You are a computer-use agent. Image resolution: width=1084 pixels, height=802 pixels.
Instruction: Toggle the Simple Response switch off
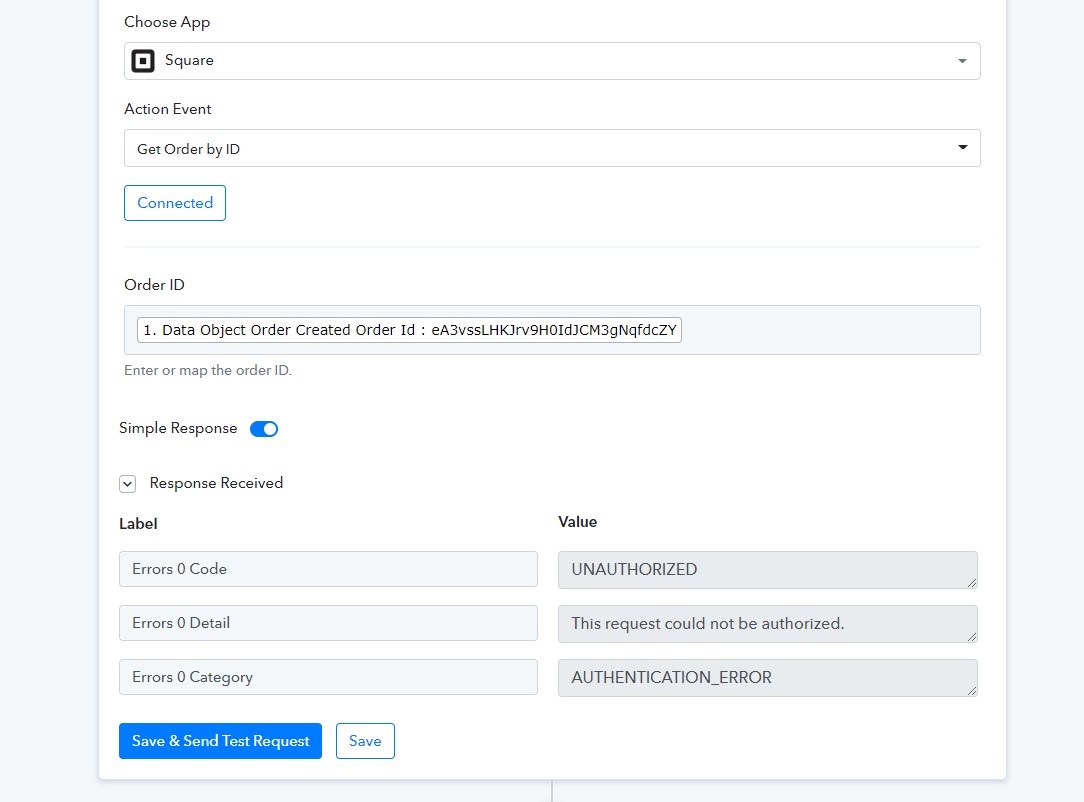(x=264, y=429)
